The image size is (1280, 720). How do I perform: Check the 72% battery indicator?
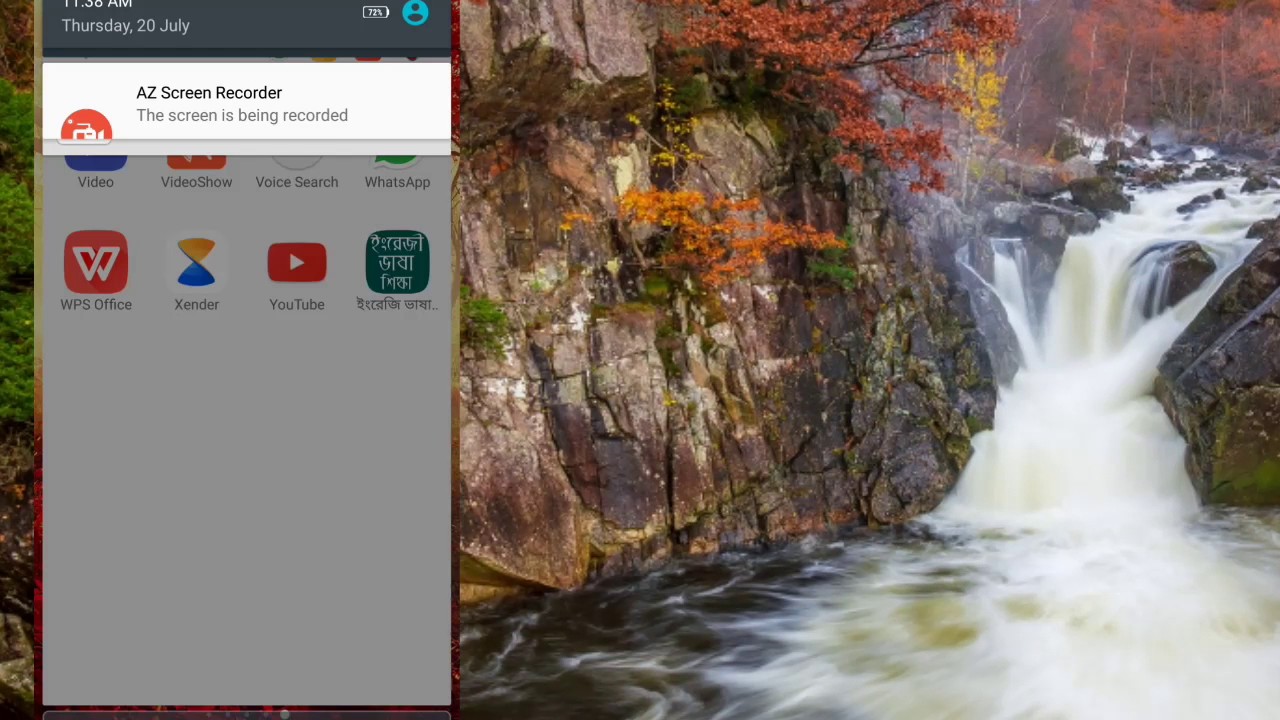pyautogui.click(x=376, y=12)
